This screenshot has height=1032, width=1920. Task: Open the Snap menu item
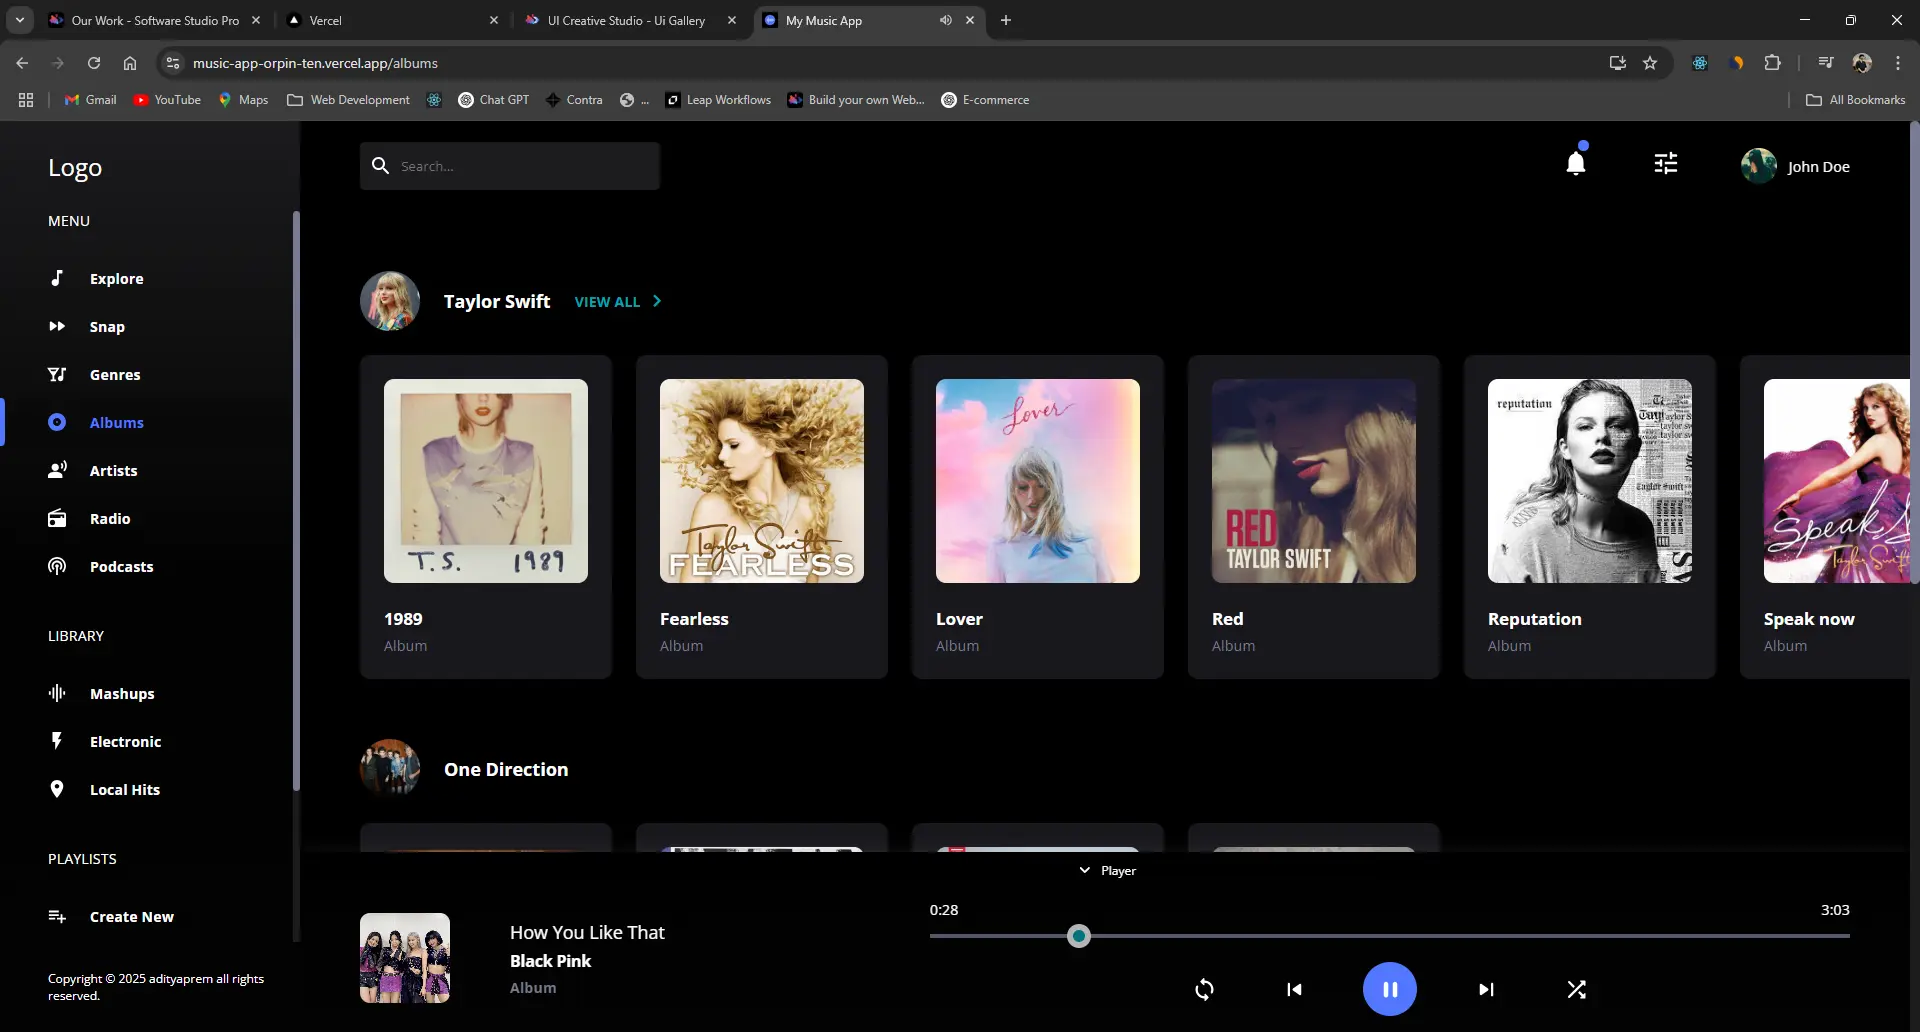[107, 326]
